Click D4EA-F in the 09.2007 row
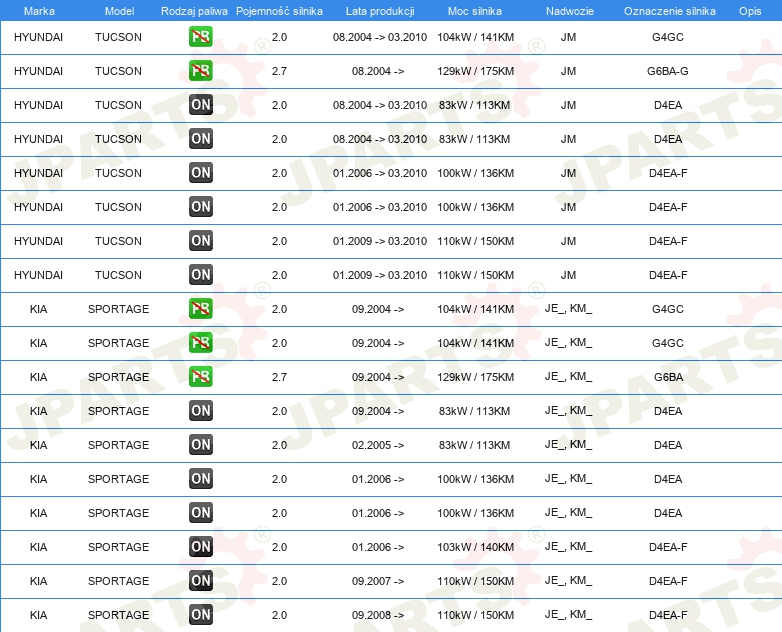Viewport: 782px width, 632px height. (668, 581)
